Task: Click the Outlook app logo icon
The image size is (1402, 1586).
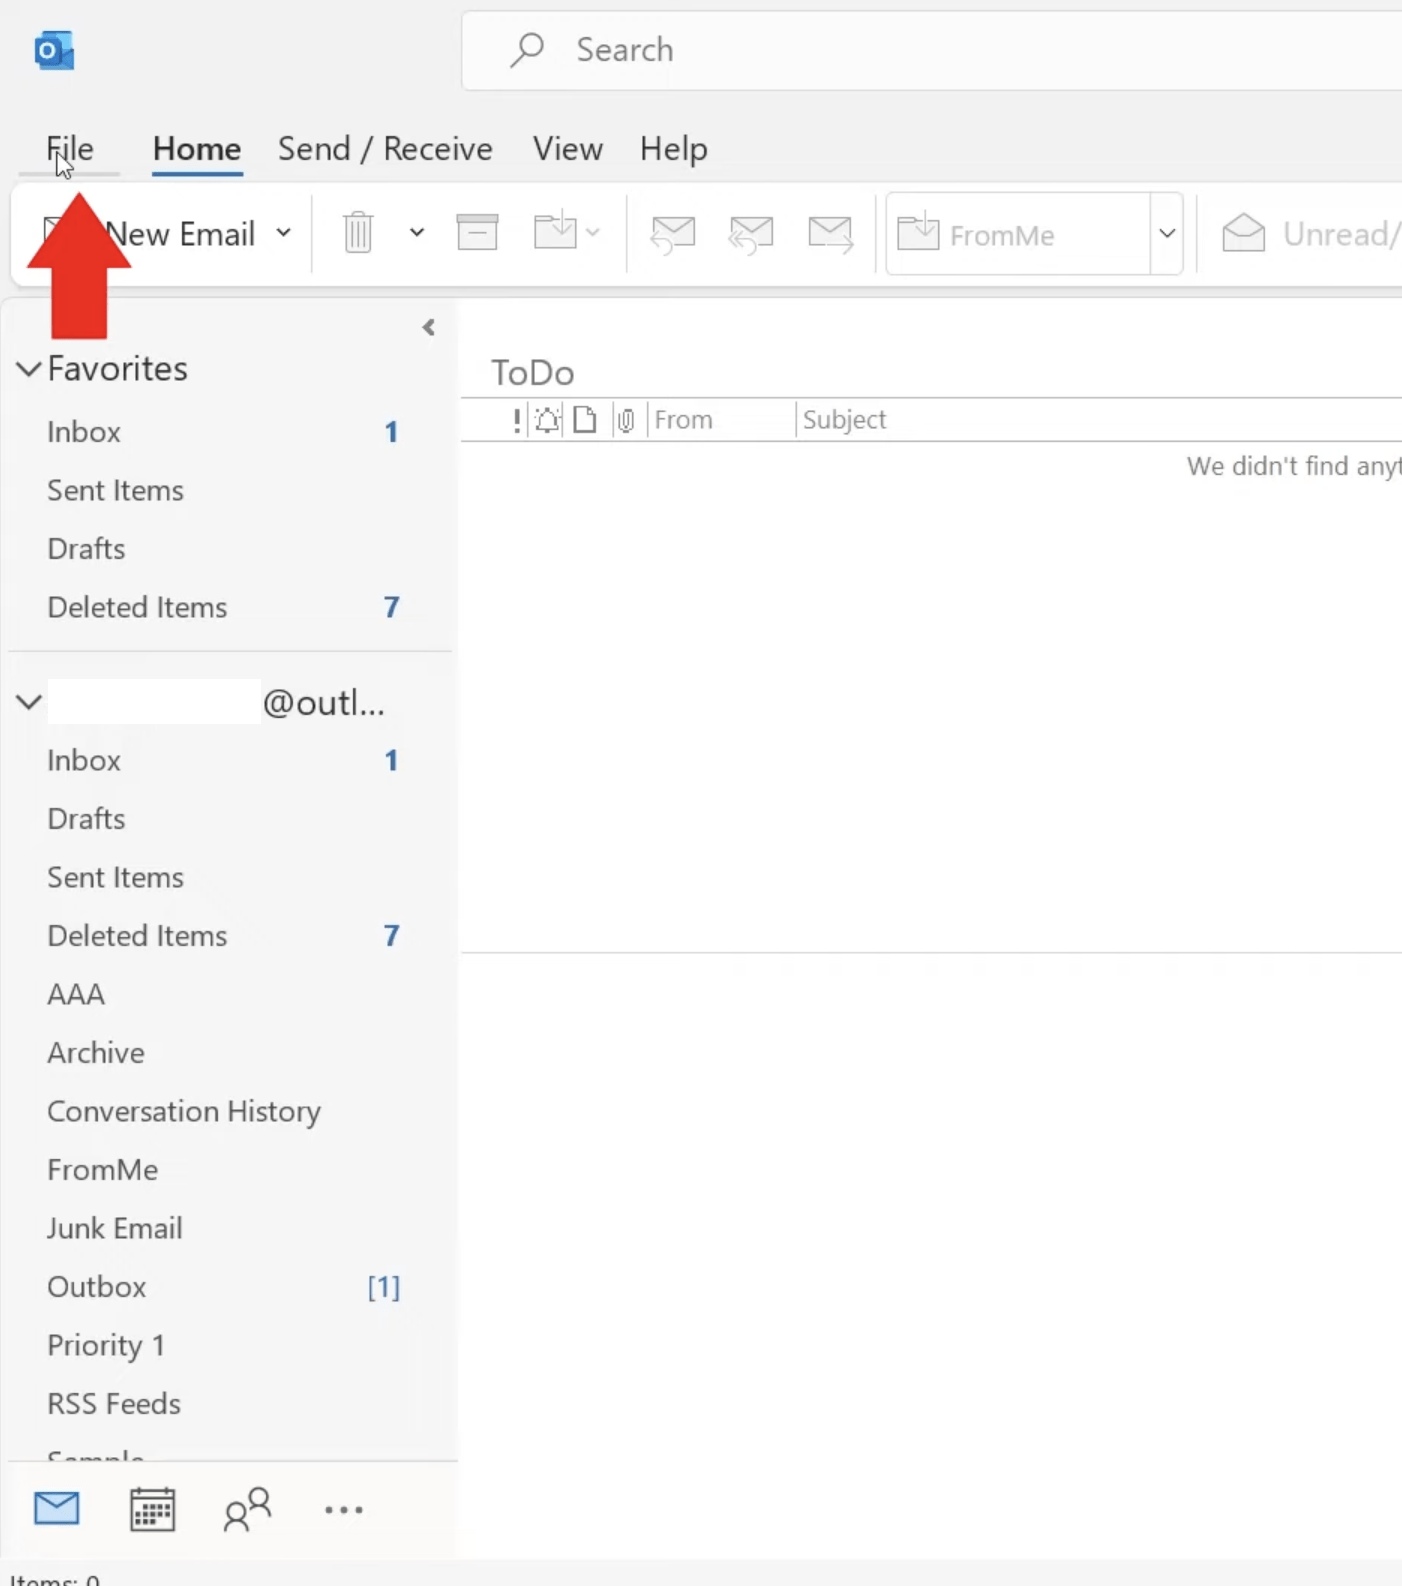Action: 54,50
